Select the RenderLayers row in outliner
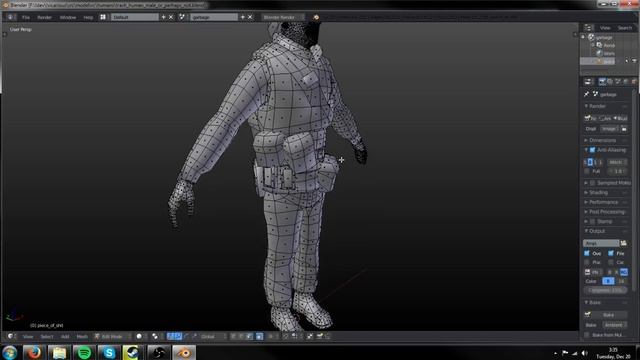640x360 pixels. point(609,45)
